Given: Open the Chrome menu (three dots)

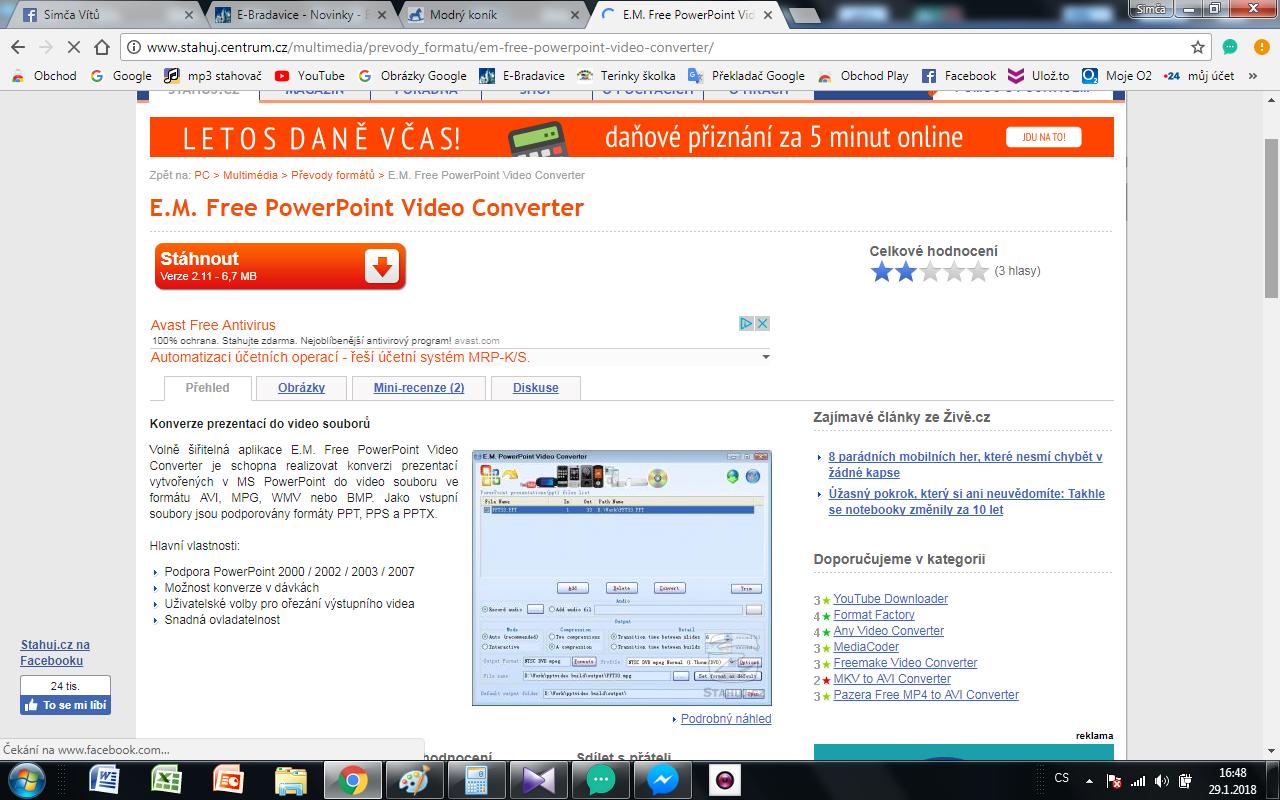Looking at the screenshot, I should coord(1259,47).
